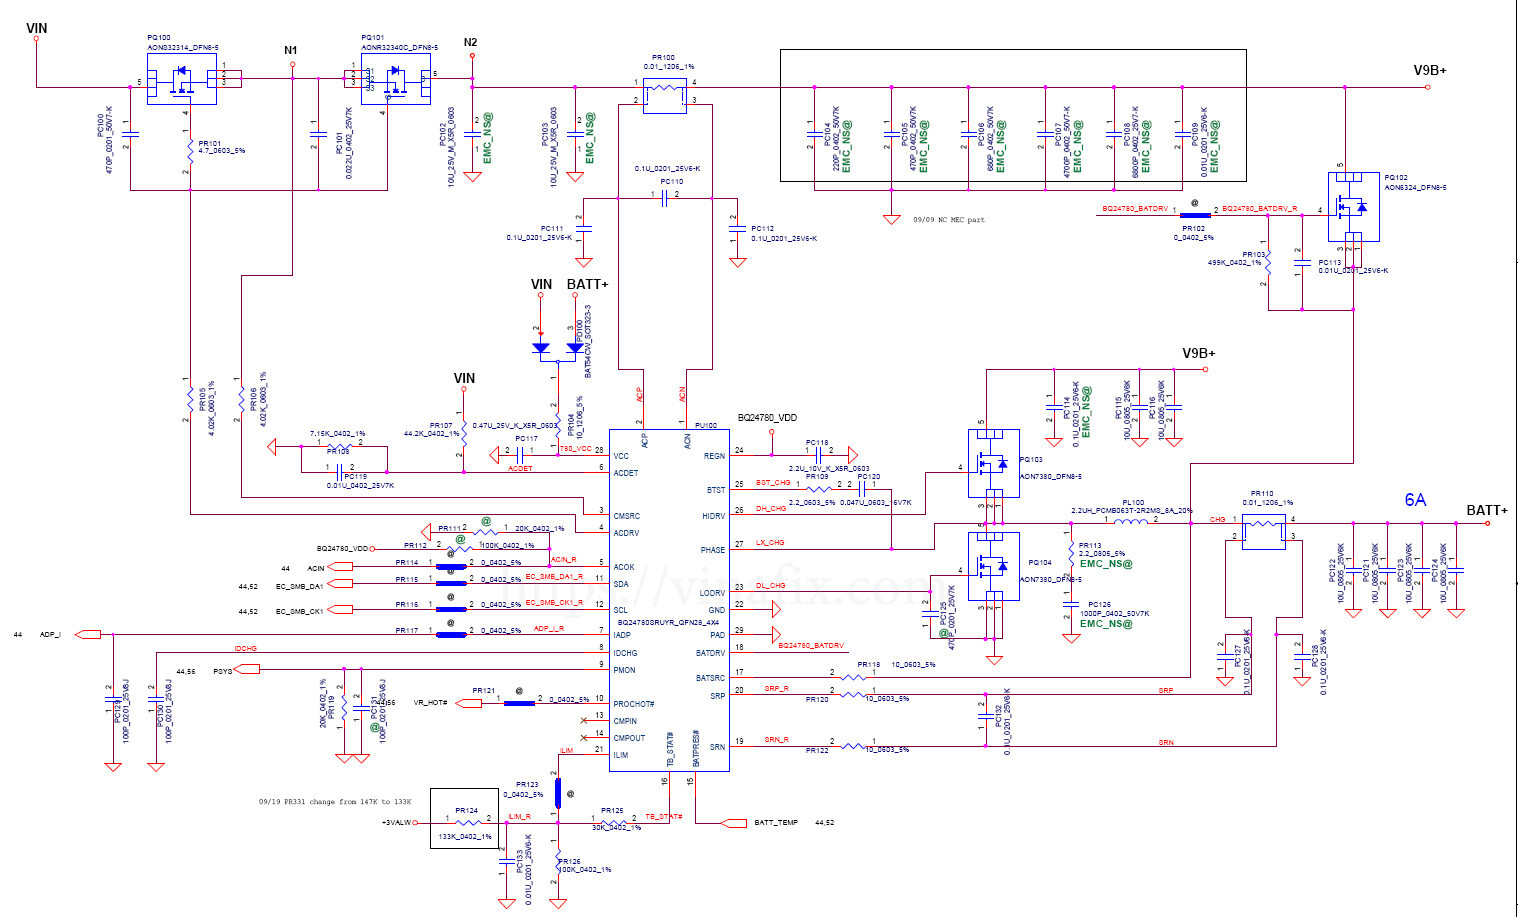Select the ILIM_R net label
The image size is (1518, 917).
520,817
